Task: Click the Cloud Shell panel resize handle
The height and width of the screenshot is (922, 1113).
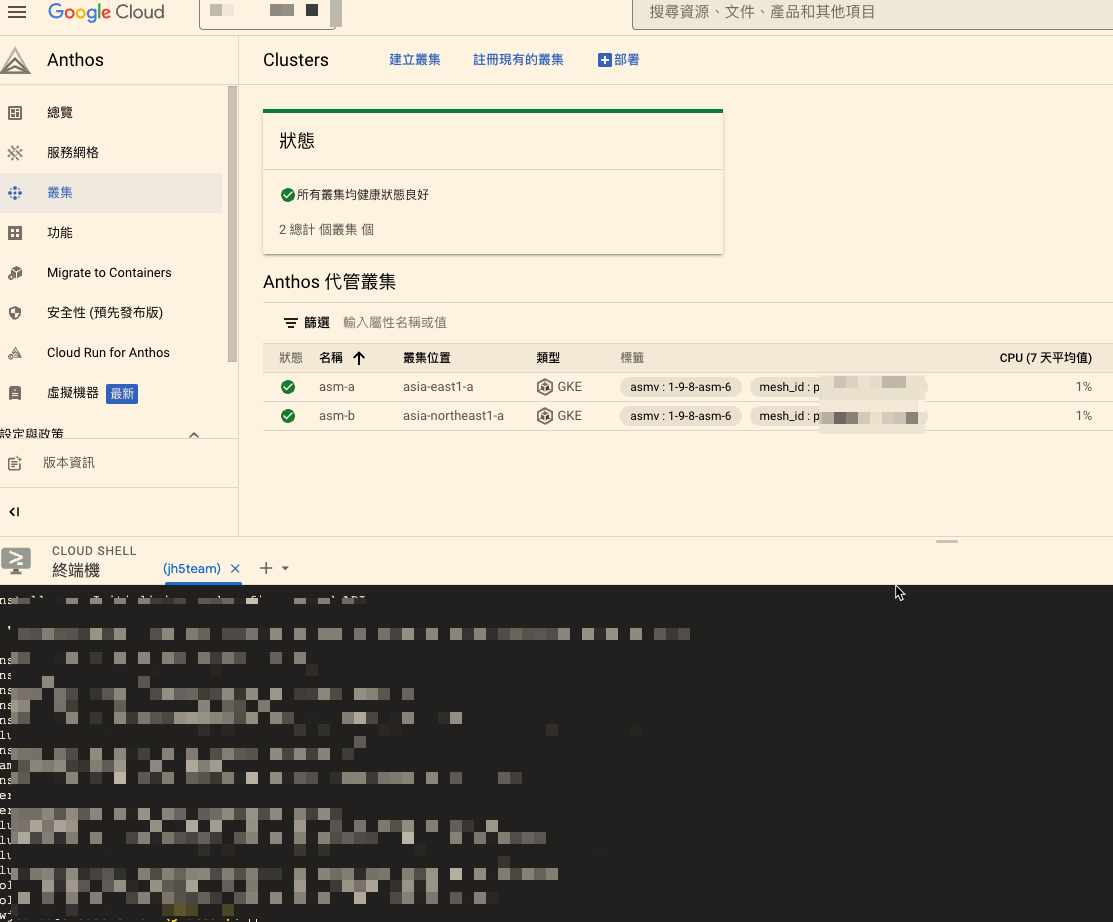Action: coord(947,542)
